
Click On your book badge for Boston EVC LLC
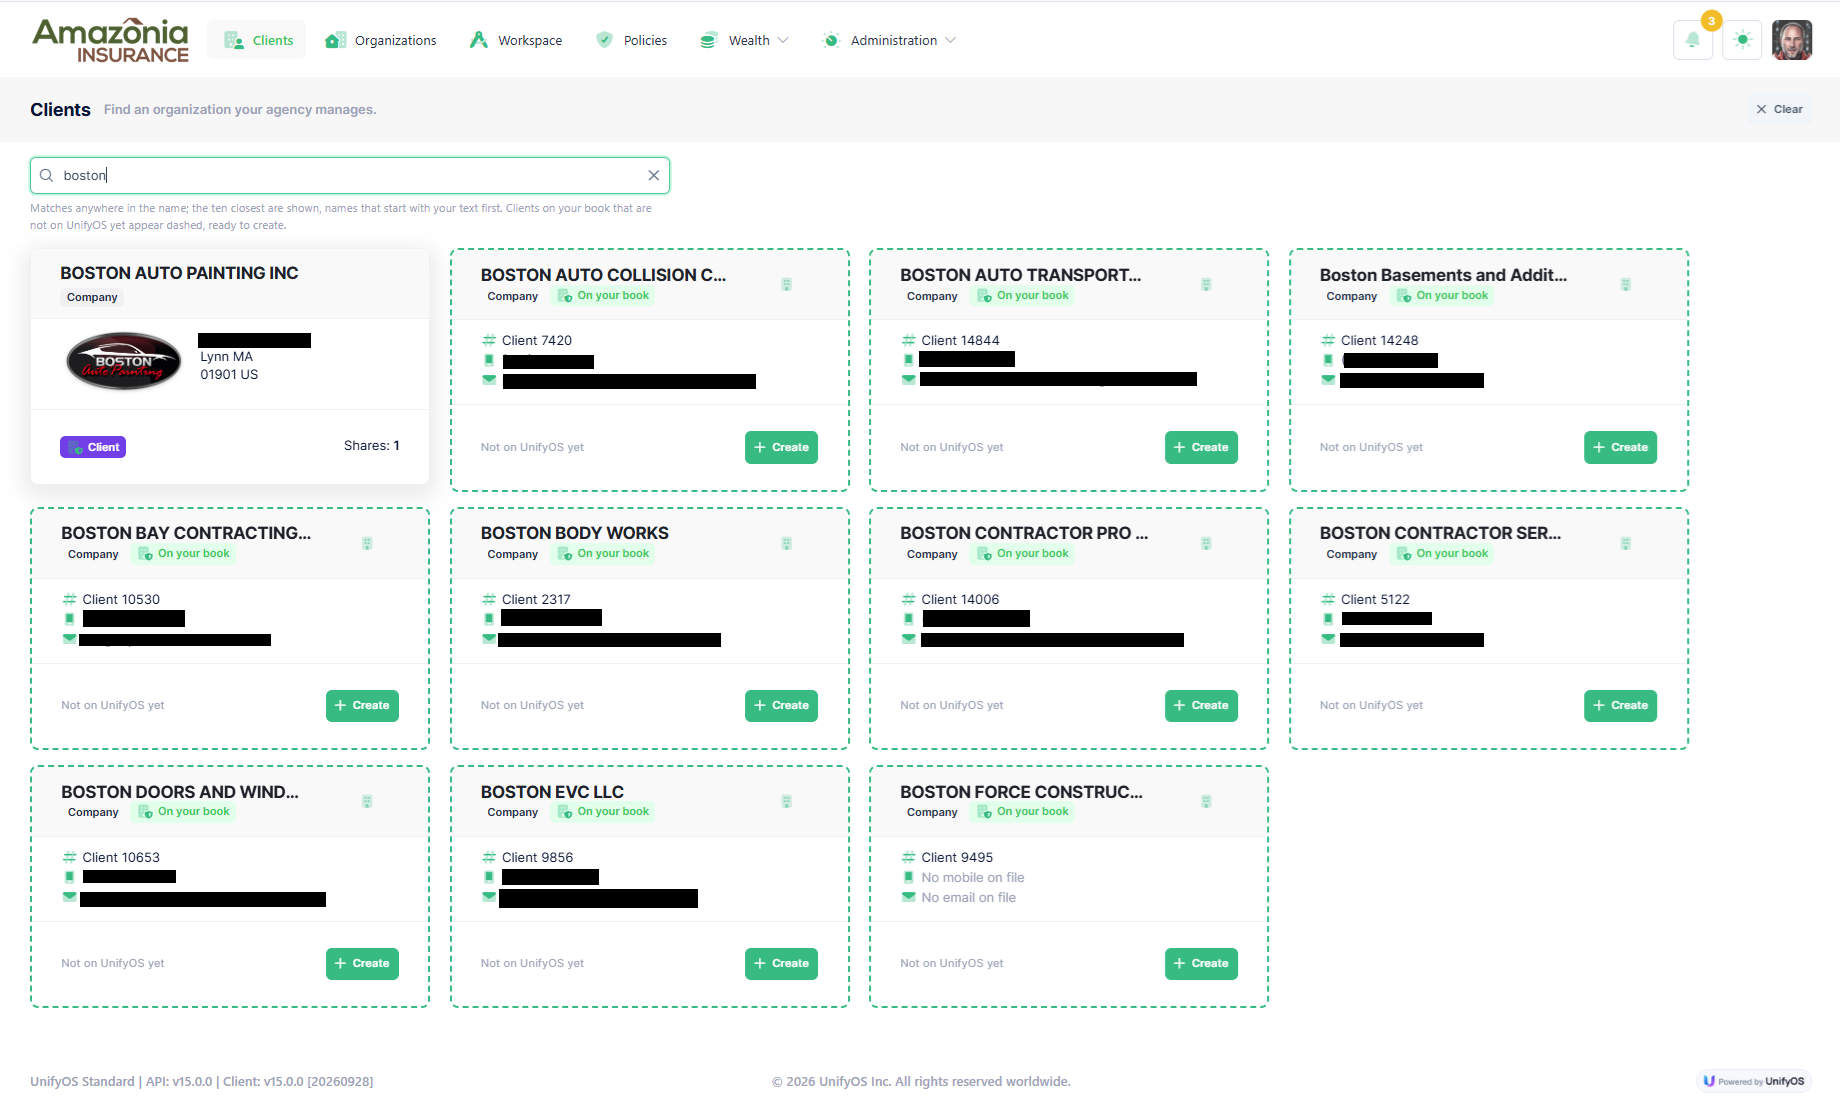tap(603, 812)
